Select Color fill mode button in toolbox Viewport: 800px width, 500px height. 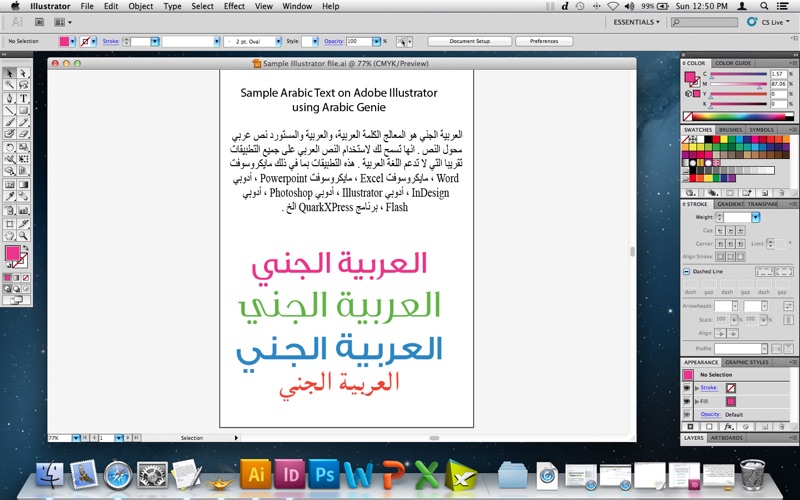tap(7, 278)
